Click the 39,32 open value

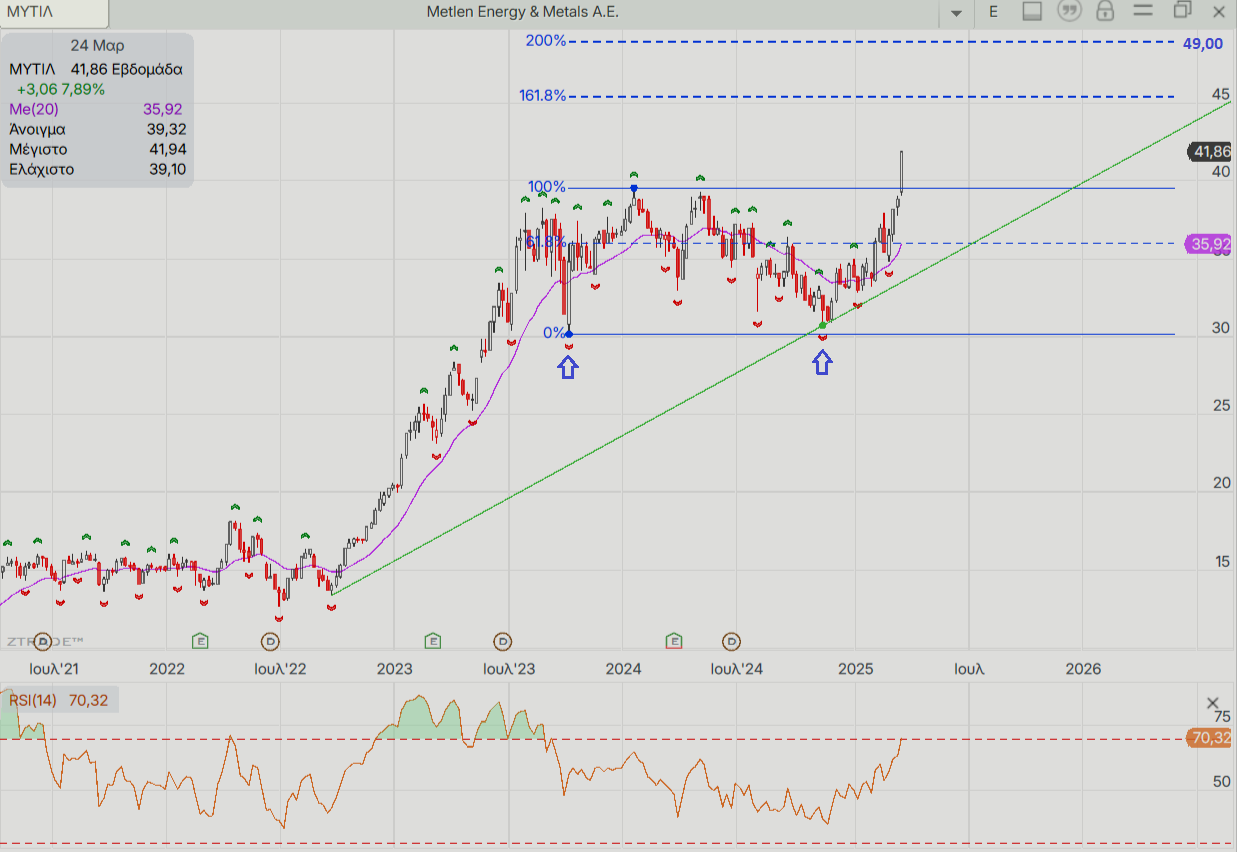click(x=166, y=129)
